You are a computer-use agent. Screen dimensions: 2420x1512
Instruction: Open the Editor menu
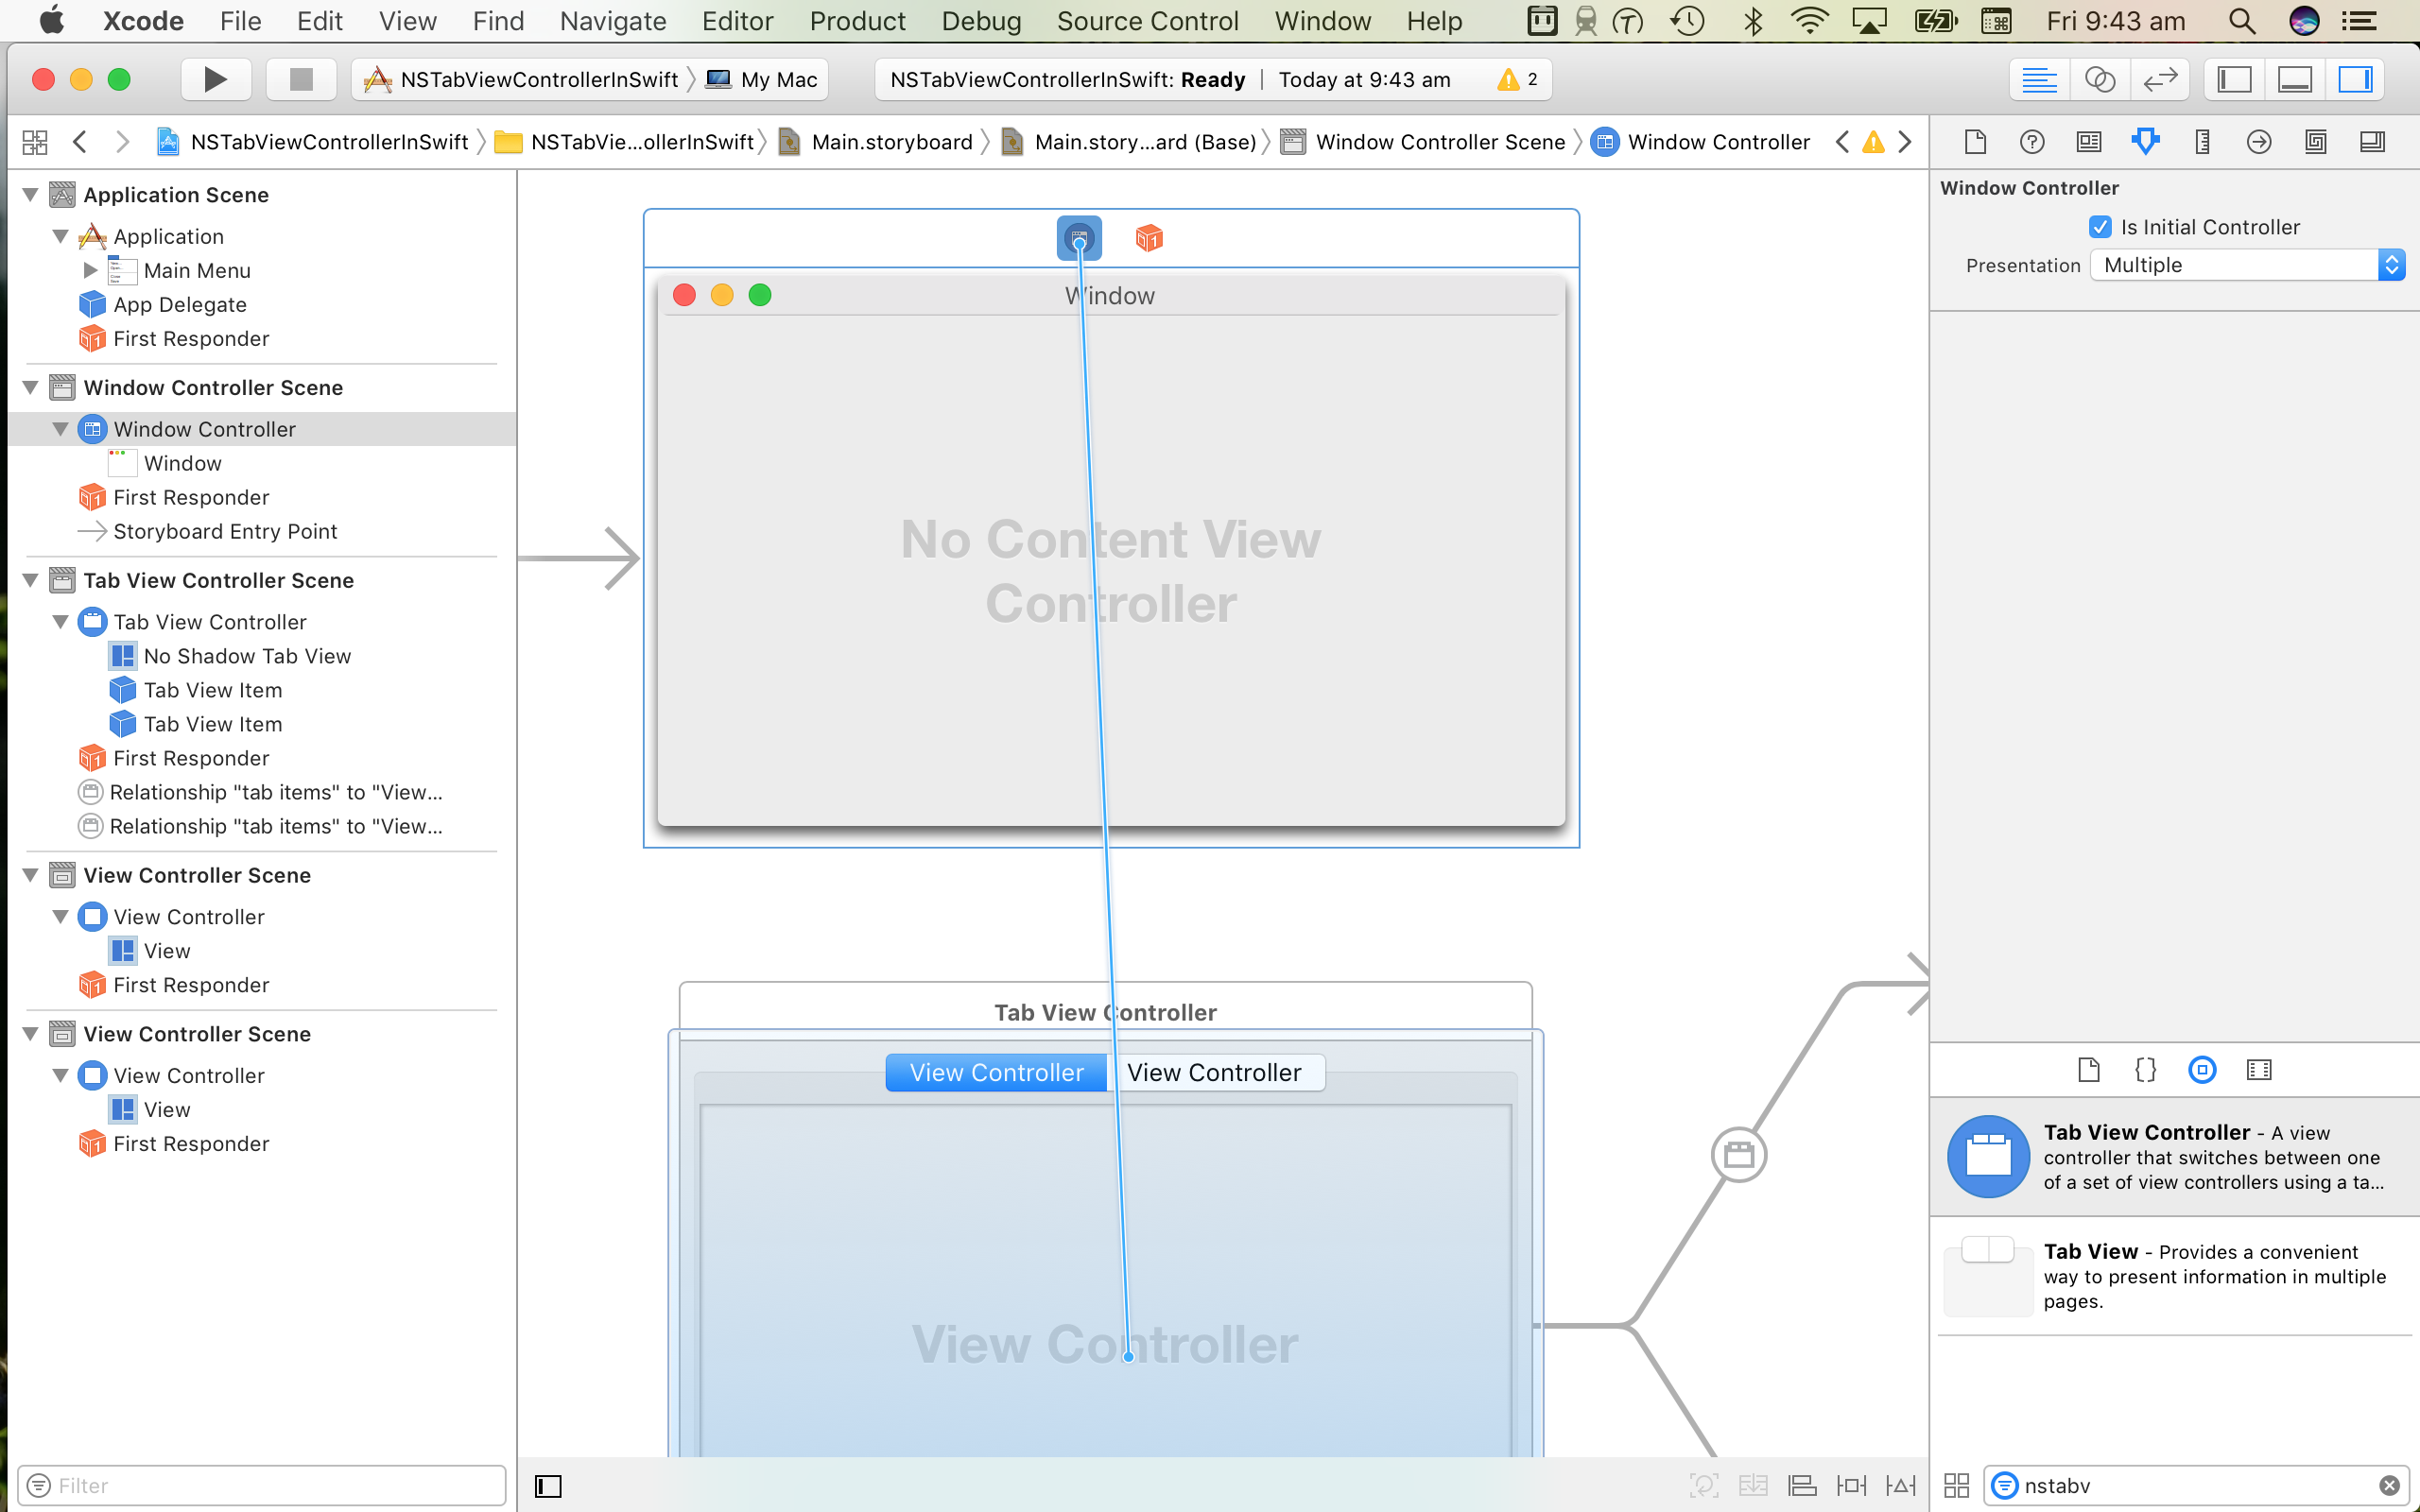click(737, 21)
